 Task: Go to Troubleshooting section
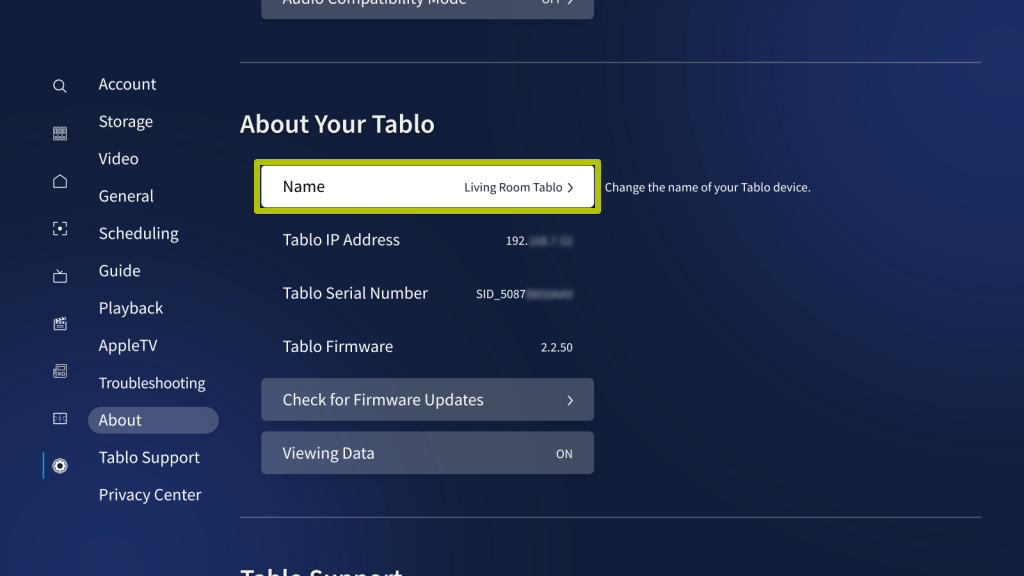tap(152, 383)
